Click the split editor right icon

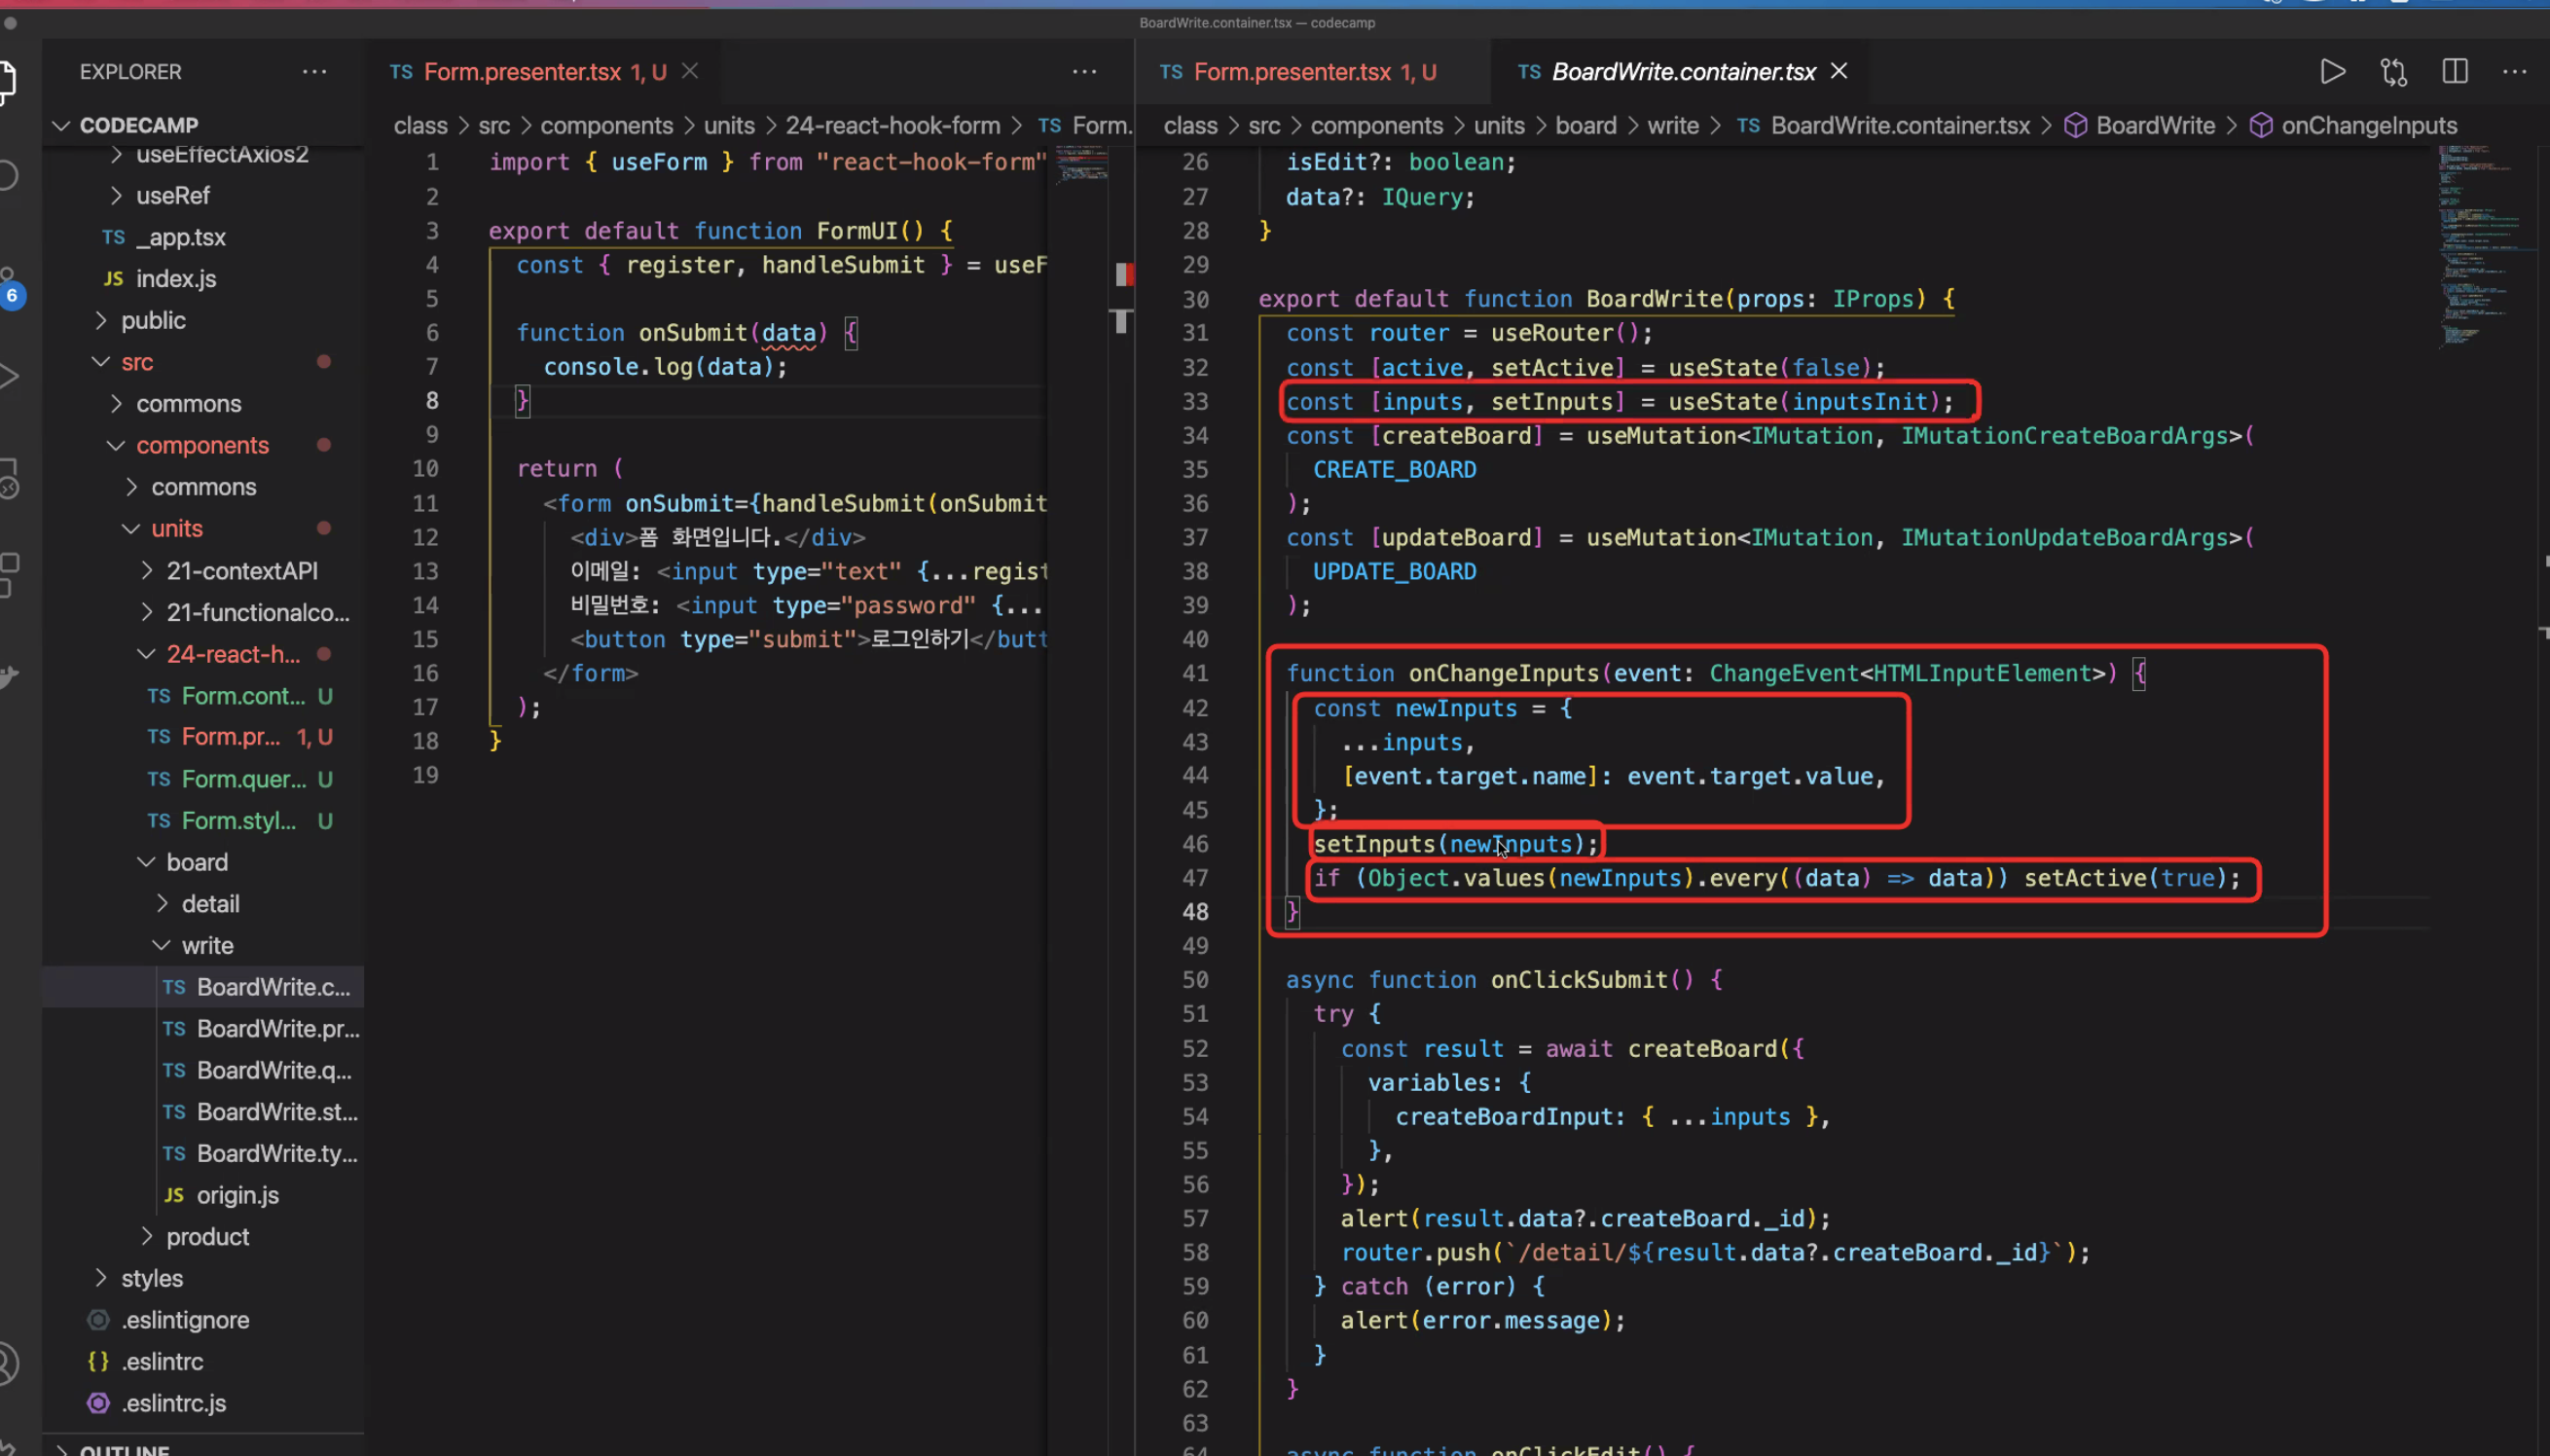click(x=2454, y=72)
